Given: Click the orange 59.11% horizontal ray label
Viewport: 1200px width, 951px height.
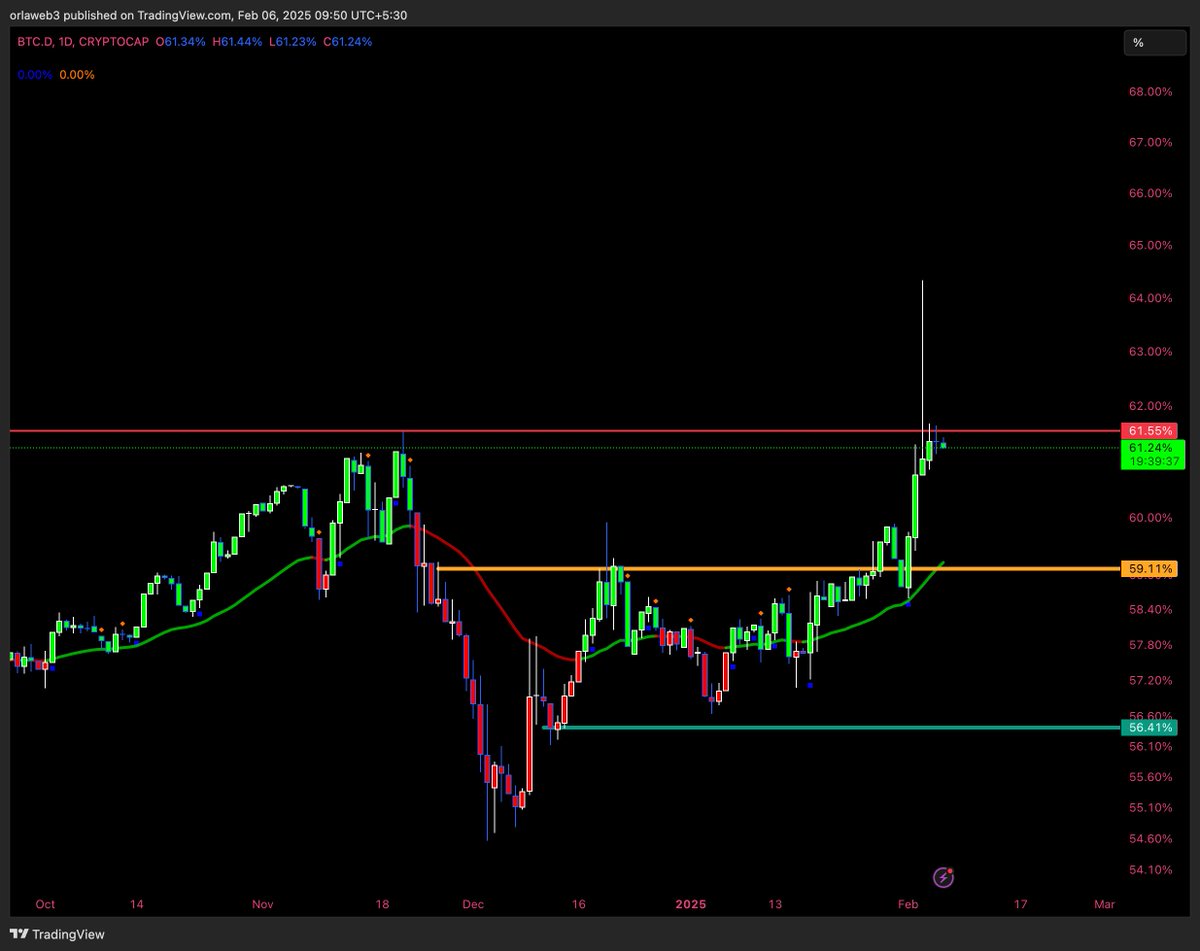Looking at the screenshot, I should (x=1150, y=567).
